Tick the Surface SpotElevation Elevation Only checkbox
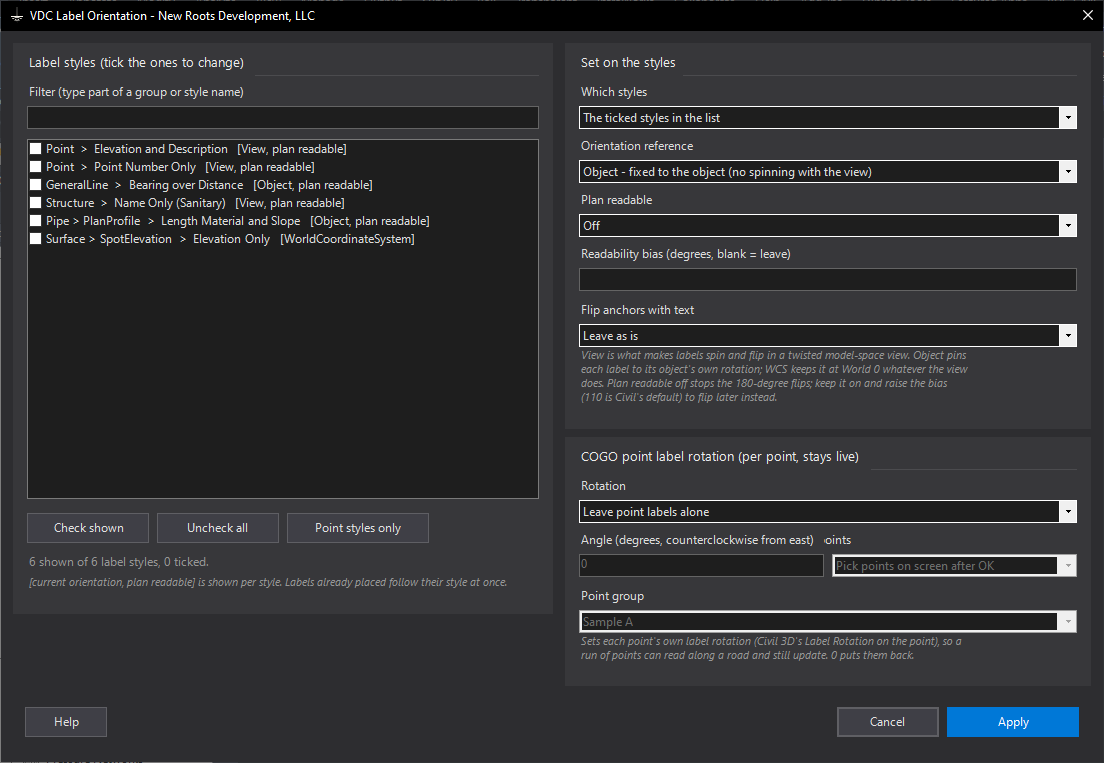The image size is (1104, 763). [x=35, y=239]
